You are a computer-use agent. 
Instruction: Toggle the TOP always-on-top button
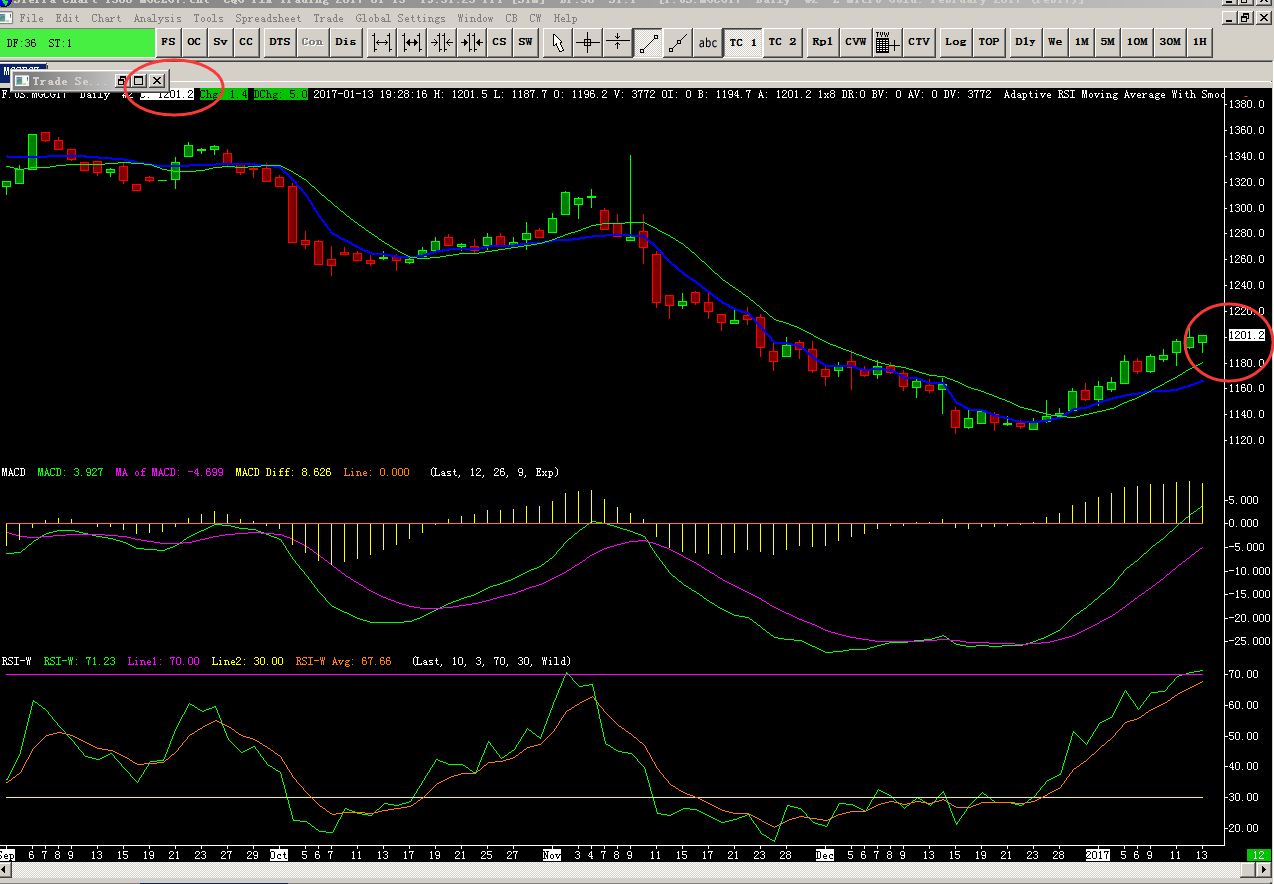(988, 42)
